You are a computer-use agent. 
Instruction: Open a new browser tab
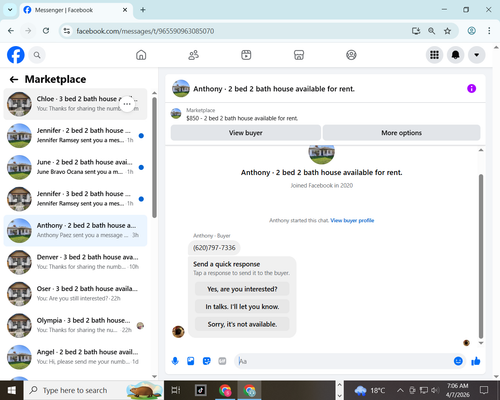point(143,10)
